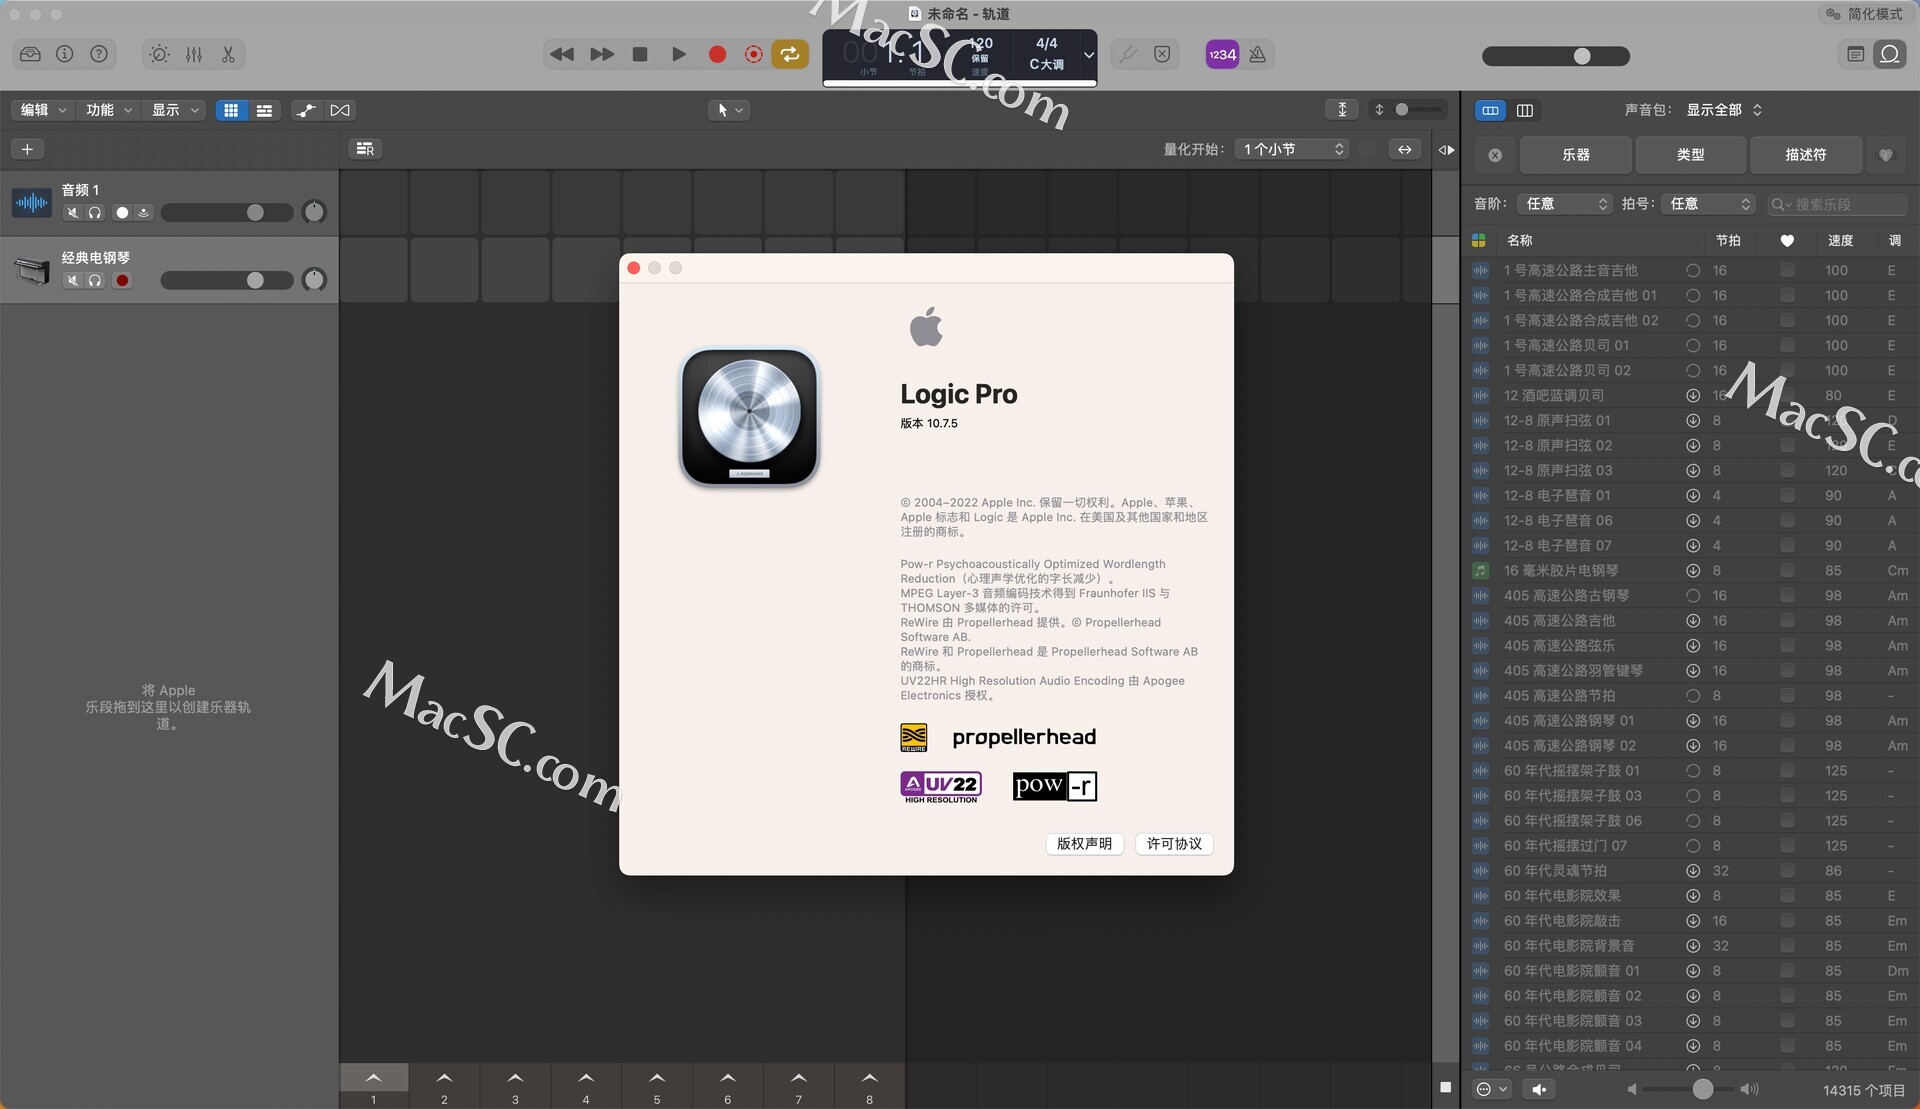Click the 简化模式 menu bar item
This screenshot has width=1920, height=1109.
coord(1865,14)
